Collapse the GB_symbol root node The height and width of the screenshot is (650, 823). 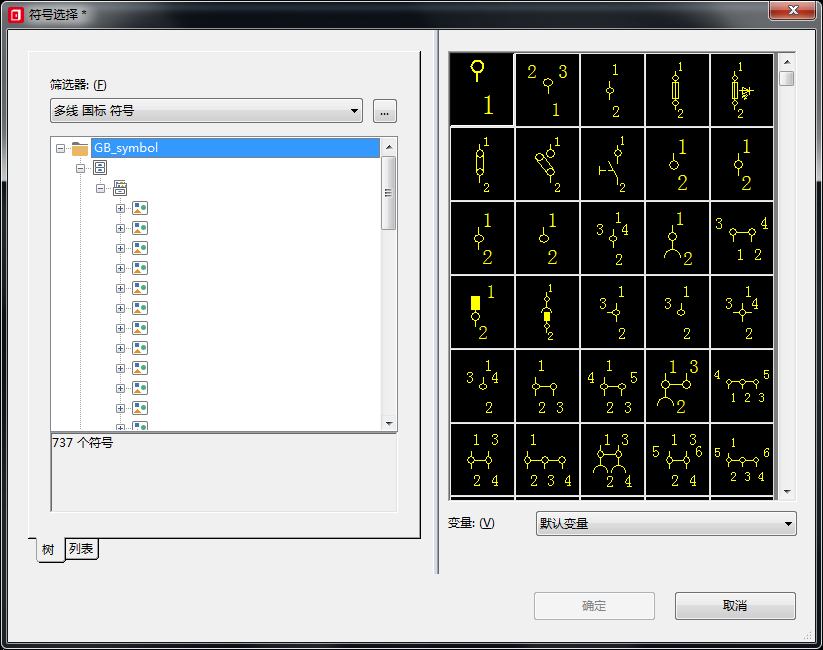(x=60, y=148)
